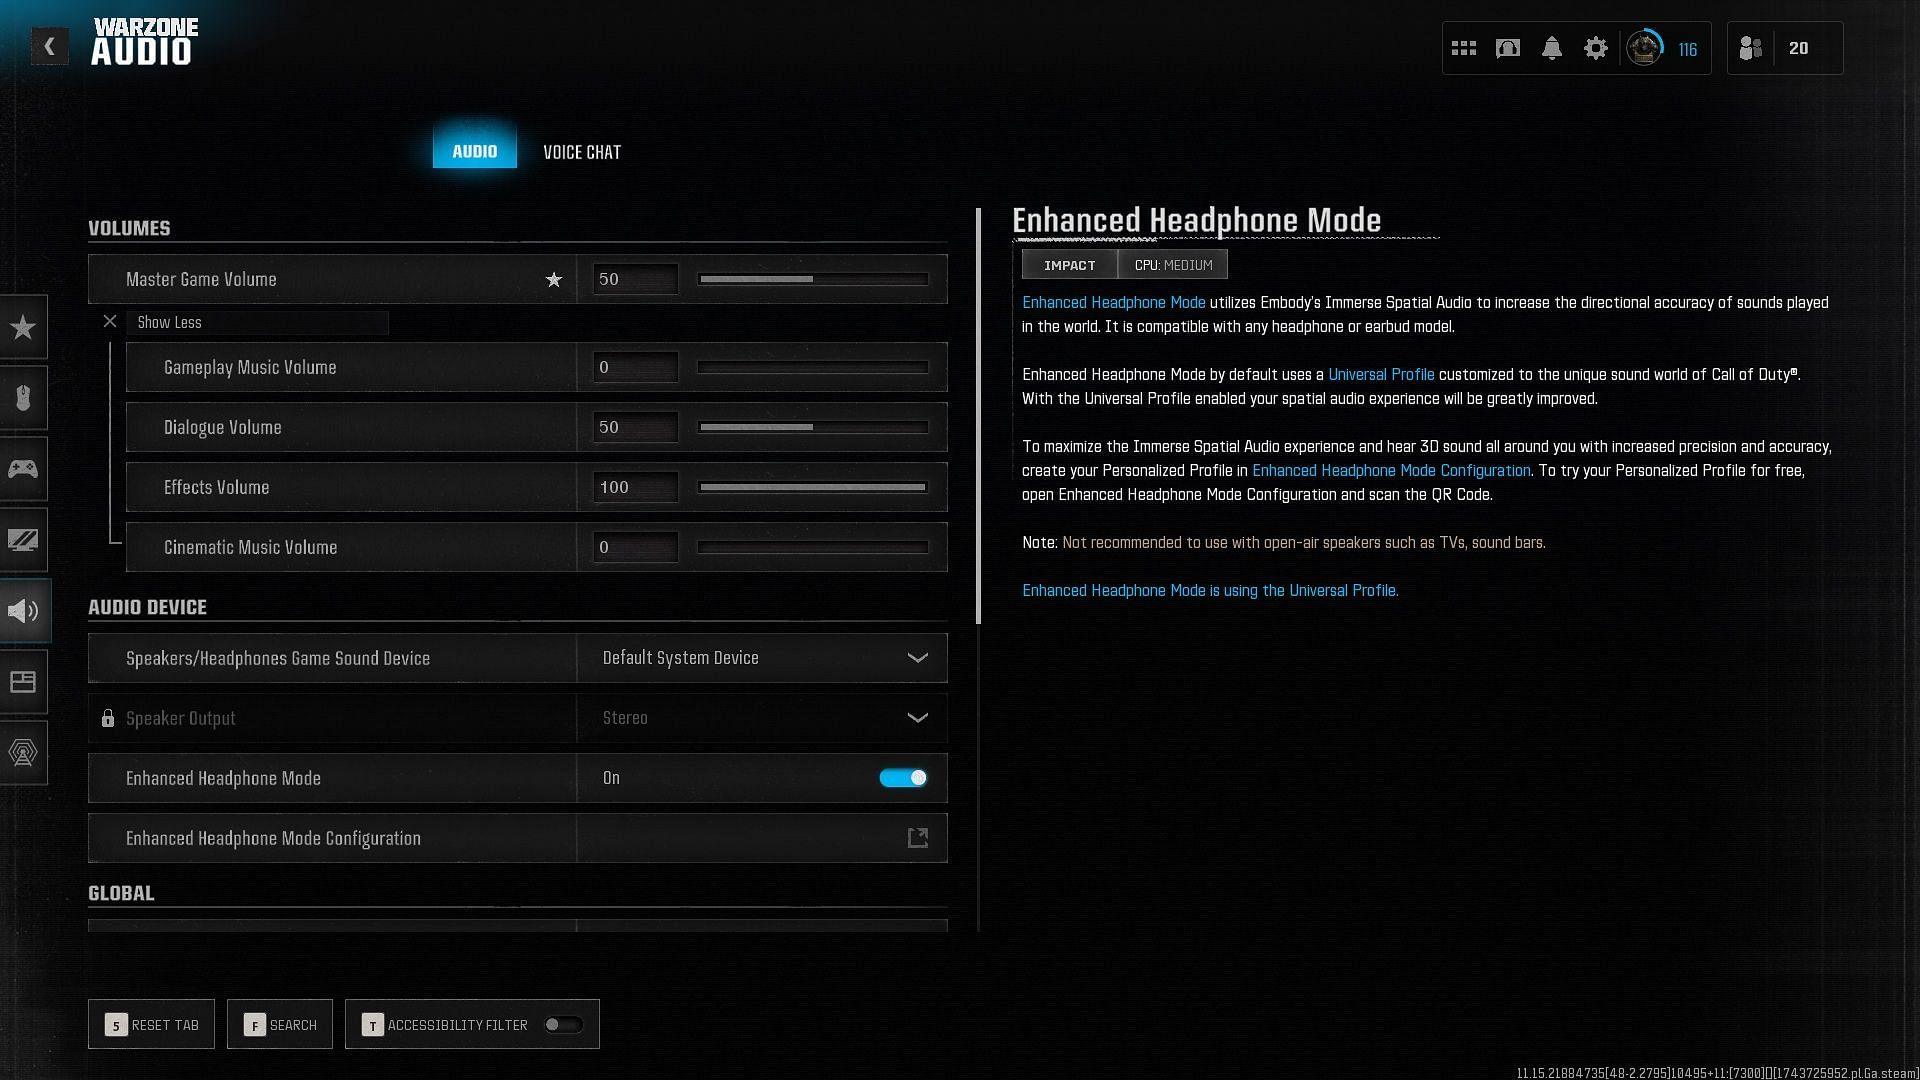Image resolution: width=1920 pixels, height=1080 pixels.
Task: Select Keyboard and Mouse sidebar category
Action: 23,398
